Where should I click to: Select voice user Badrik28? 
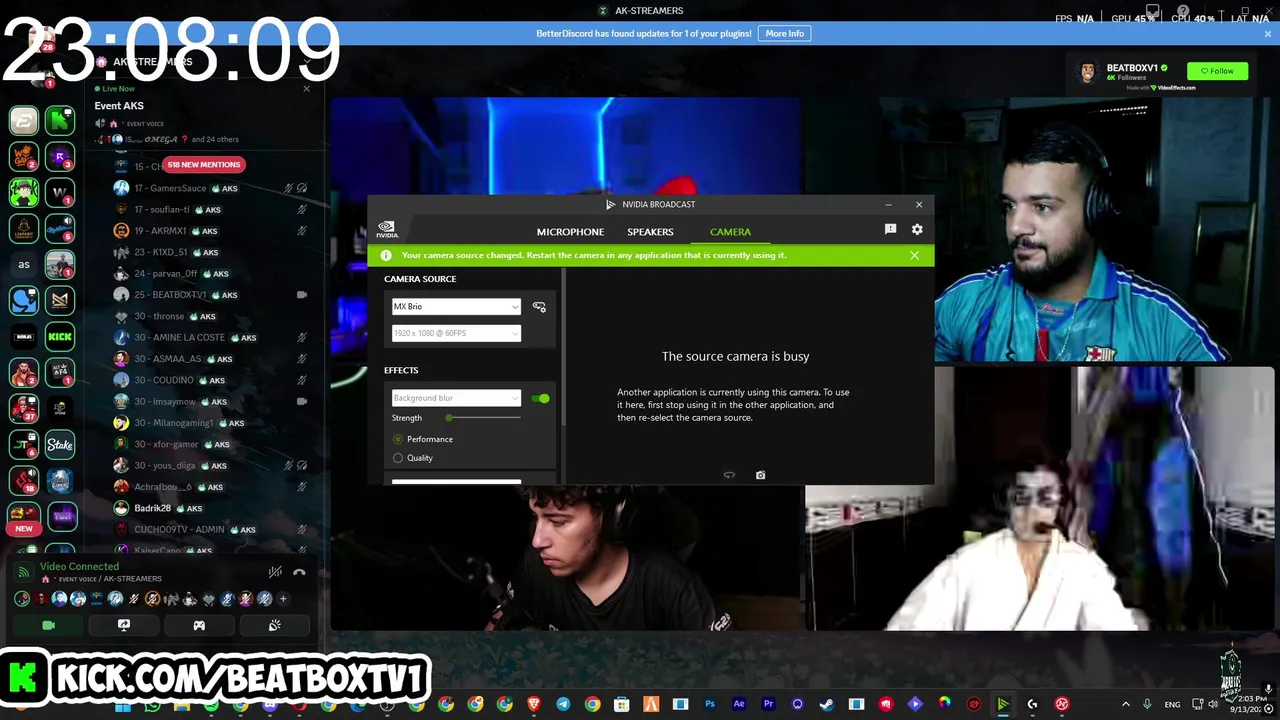[208, 508]
